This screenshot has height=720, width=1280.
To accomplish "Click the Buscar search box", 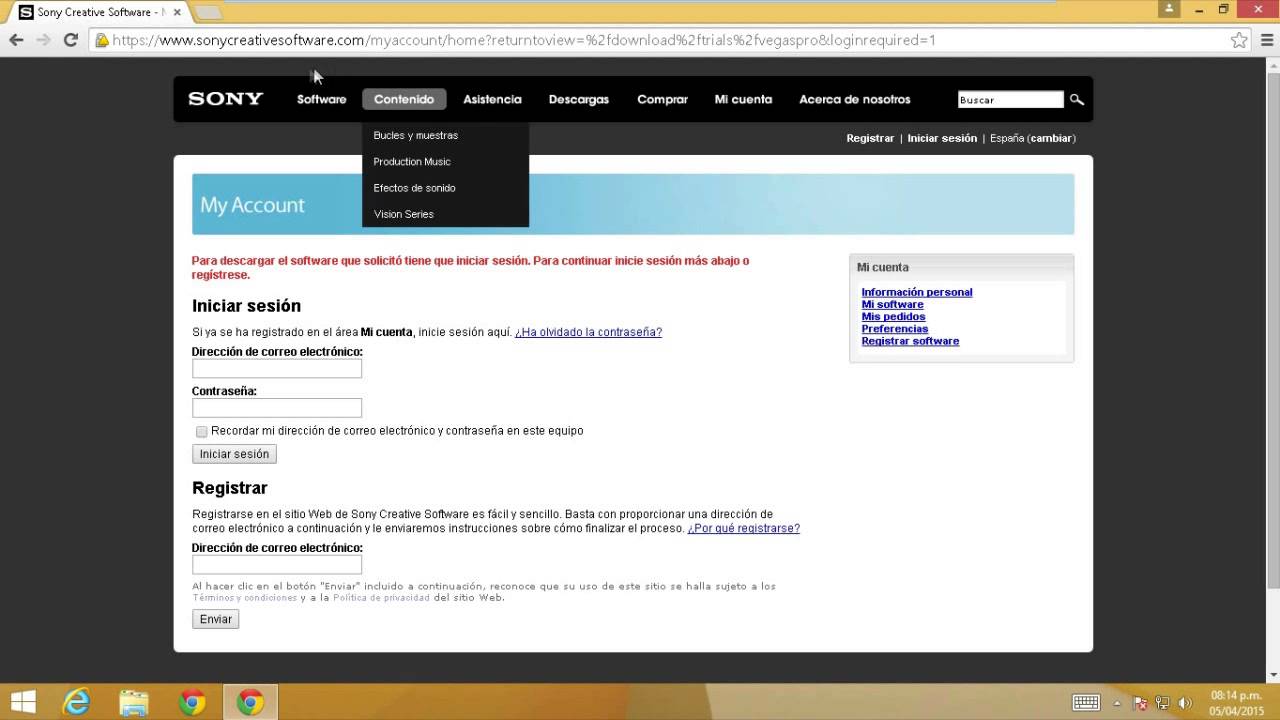I will pyautogui.click(x=1010, y=100).
